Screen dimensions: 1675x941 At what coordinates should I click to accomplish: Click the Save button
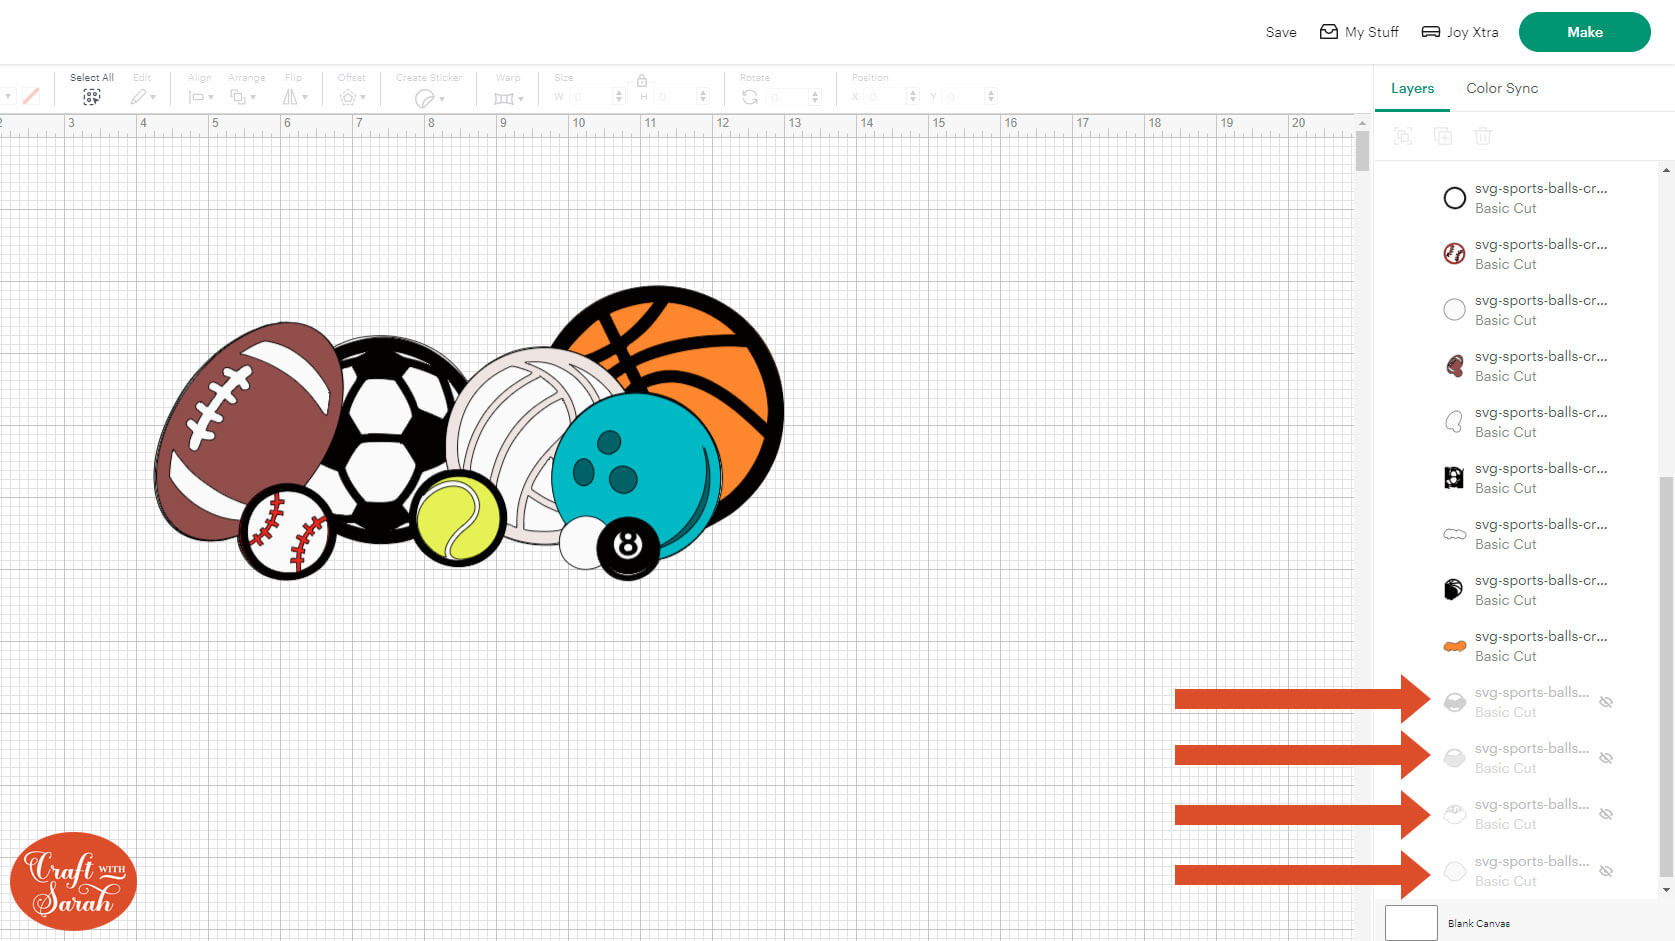coord(1281,32)
